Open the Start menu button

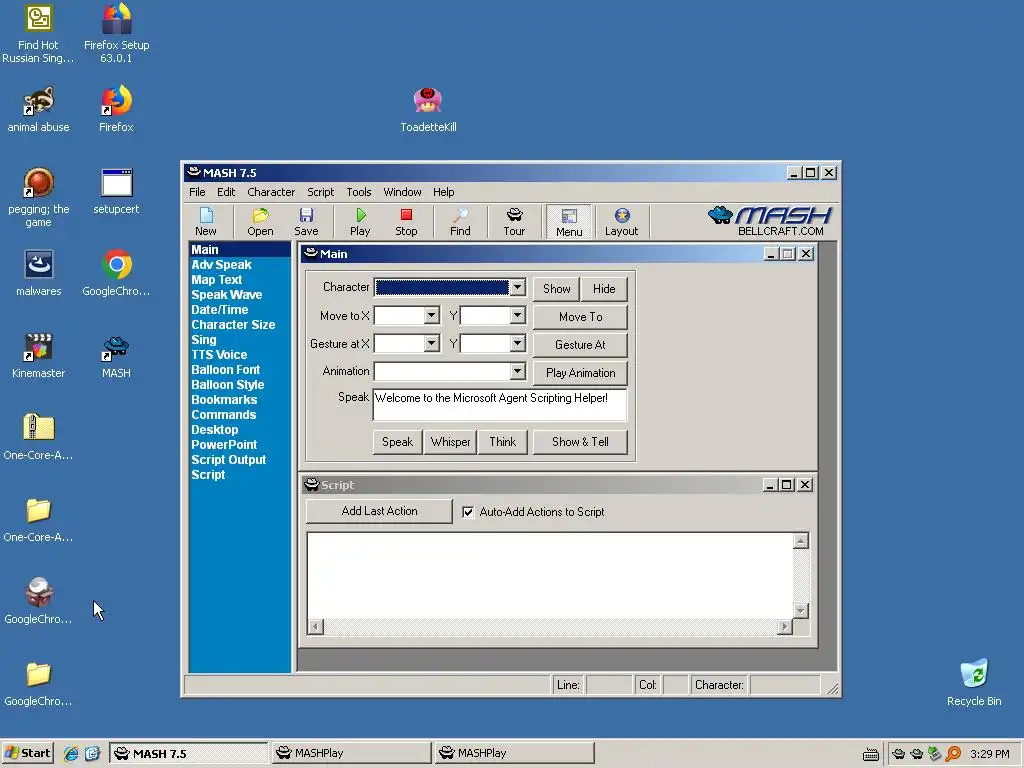27,753
